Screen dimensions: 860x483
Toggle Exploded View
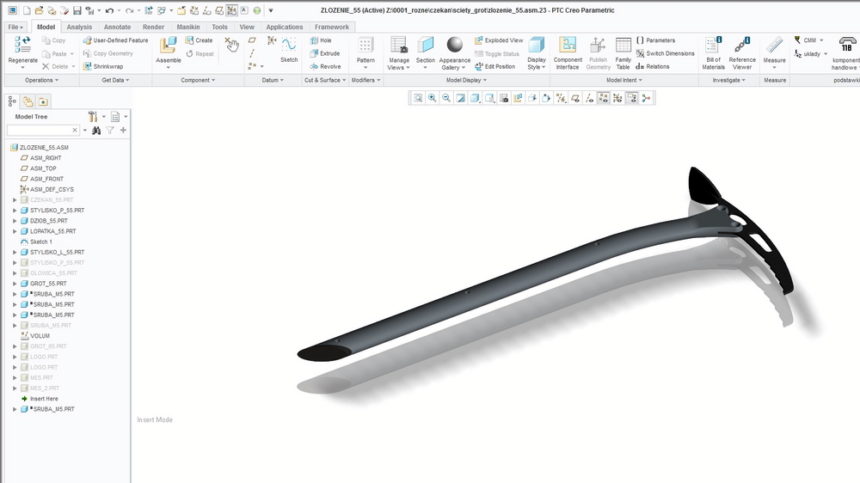click(x=499, y=41)
